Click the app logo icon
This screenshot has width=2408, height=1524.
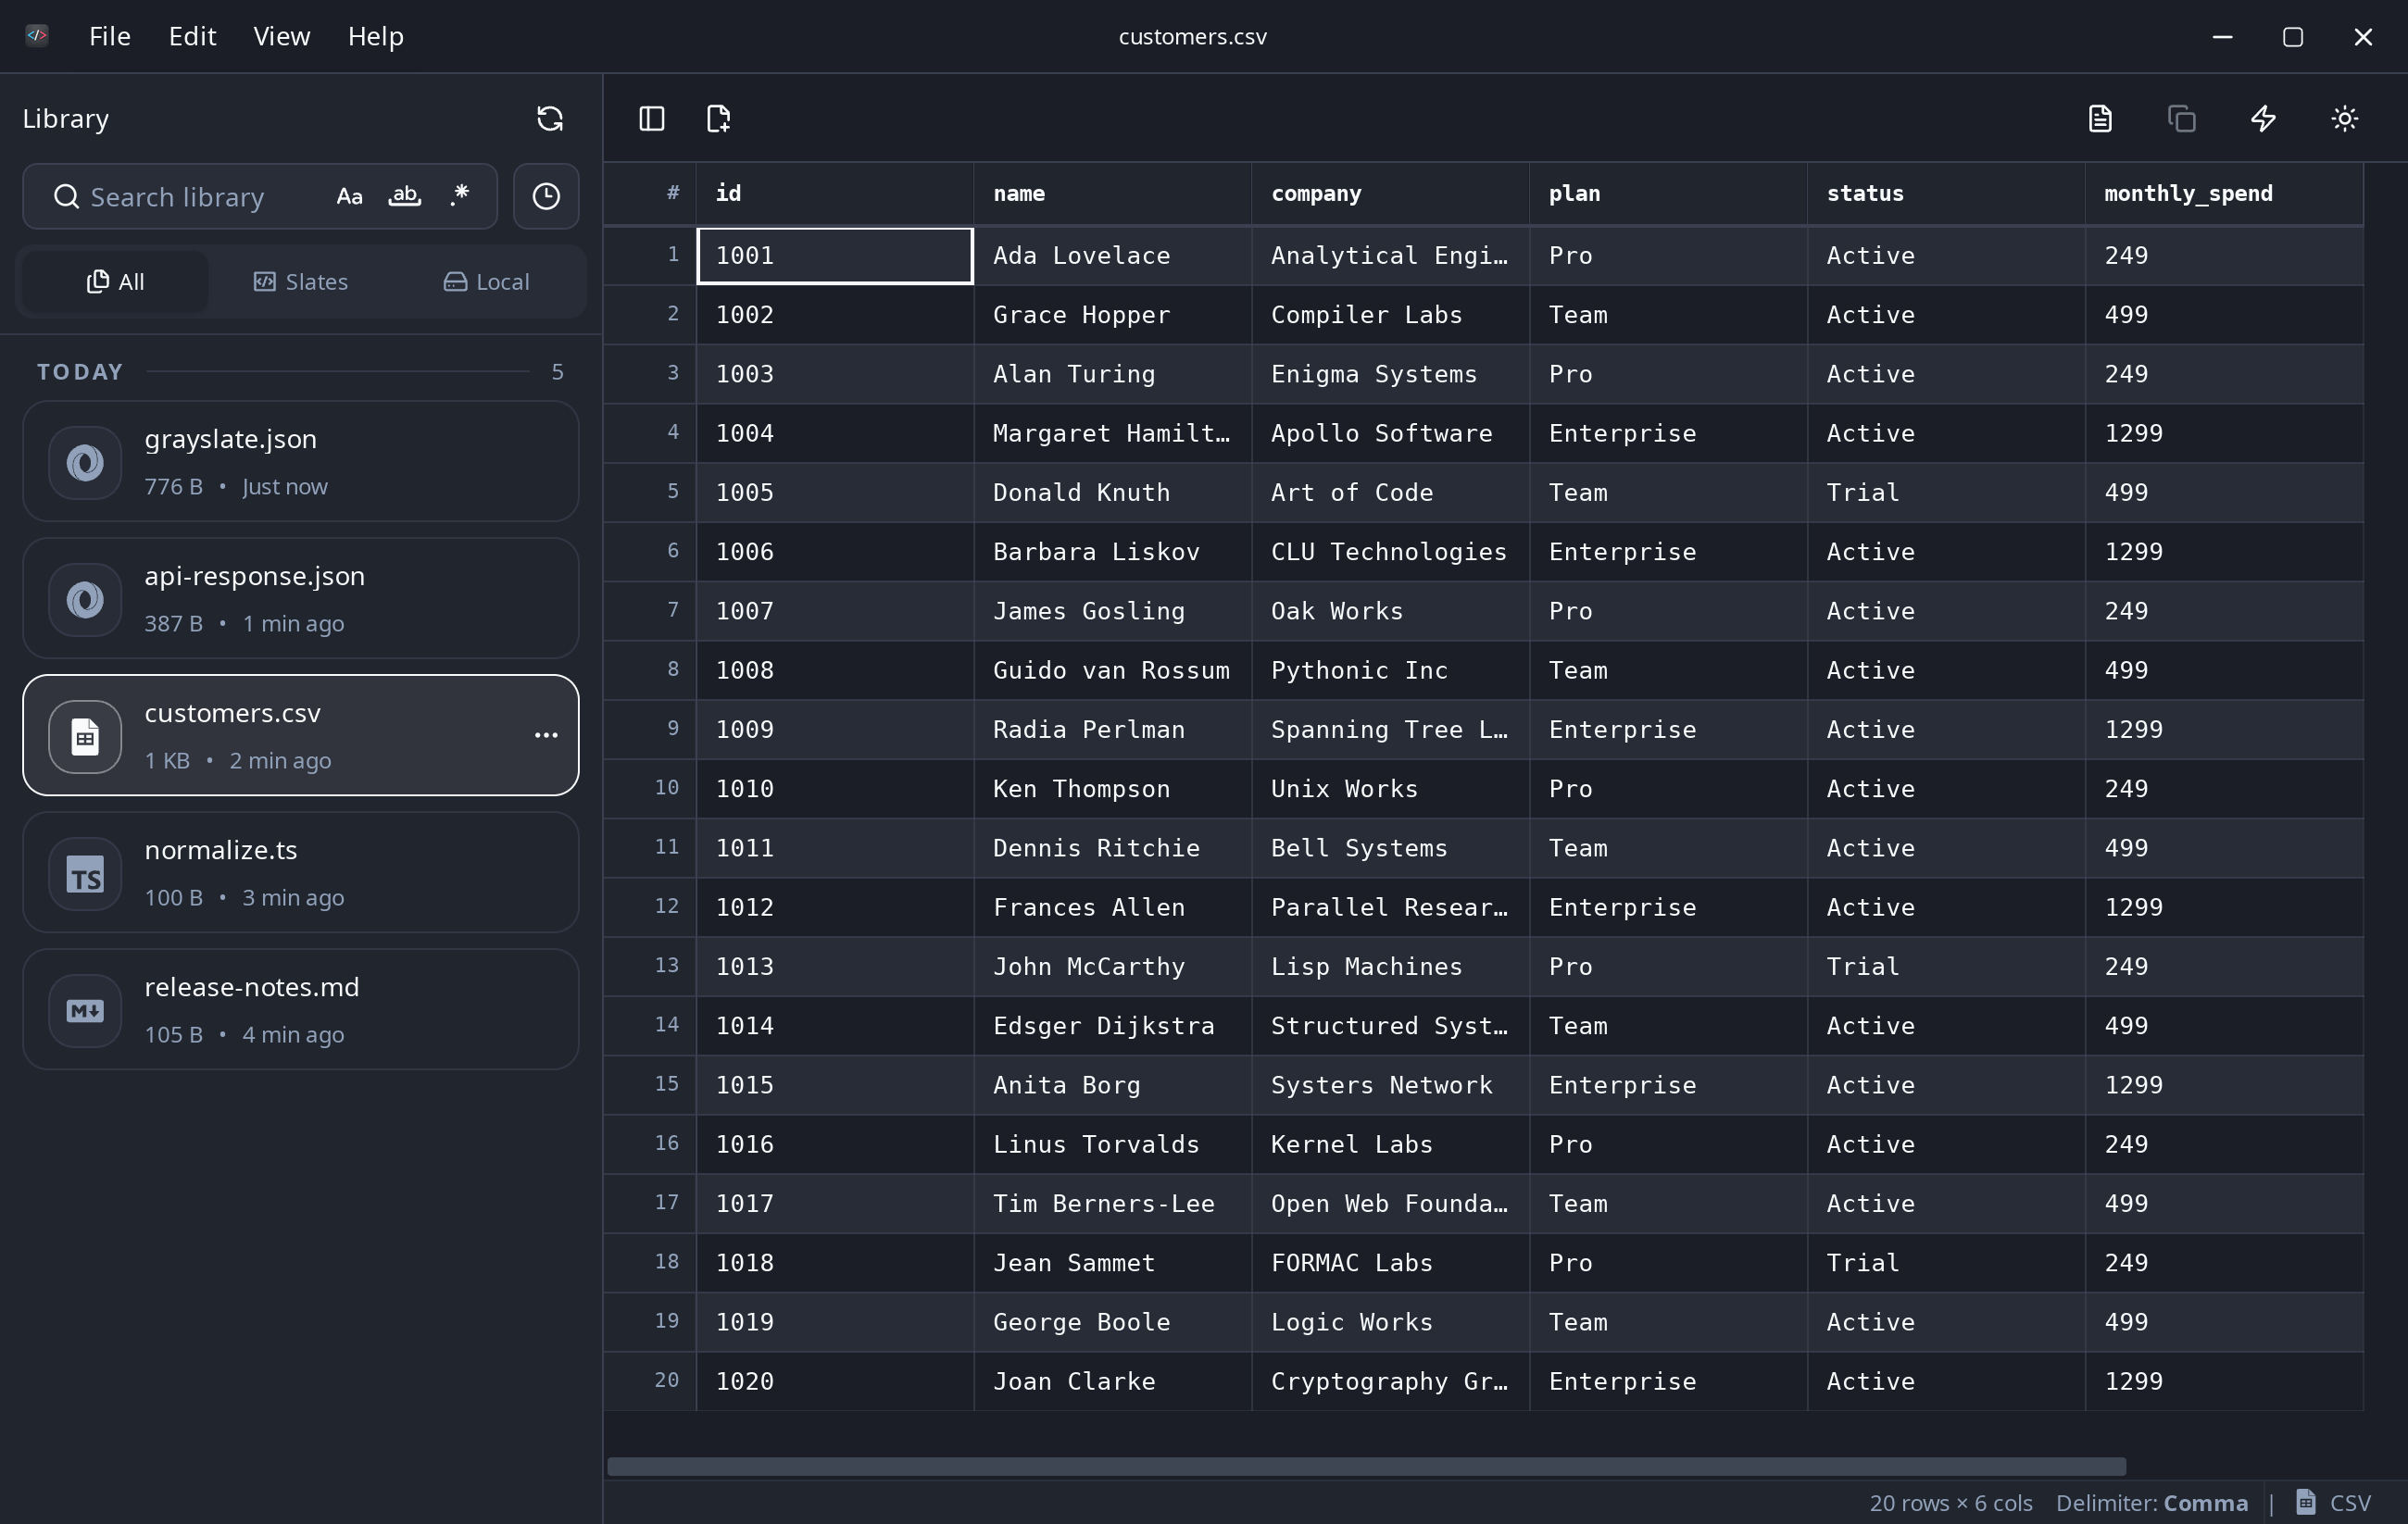tap(37, 36)
